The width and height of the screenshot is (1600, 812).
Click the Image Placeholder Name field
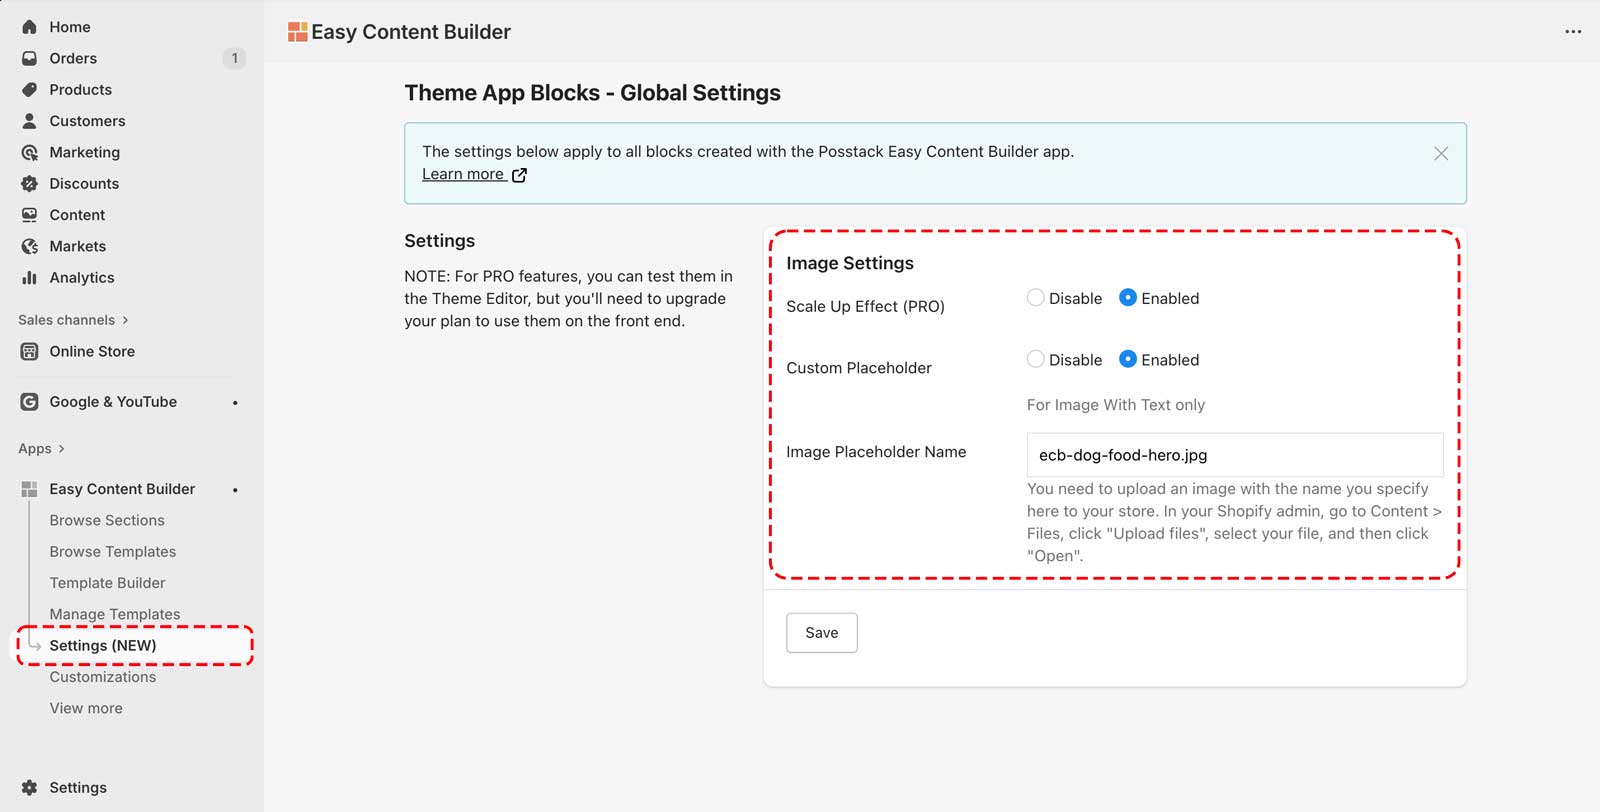(1234, 455)
